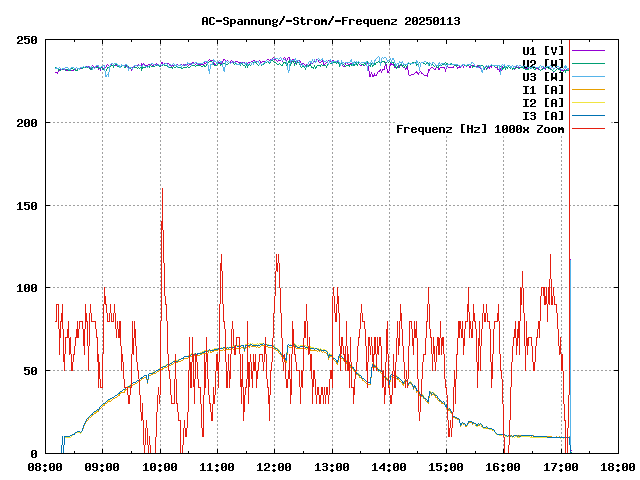
Task: Click the 08:00 x-axis time label
Action: click(45, 466)
